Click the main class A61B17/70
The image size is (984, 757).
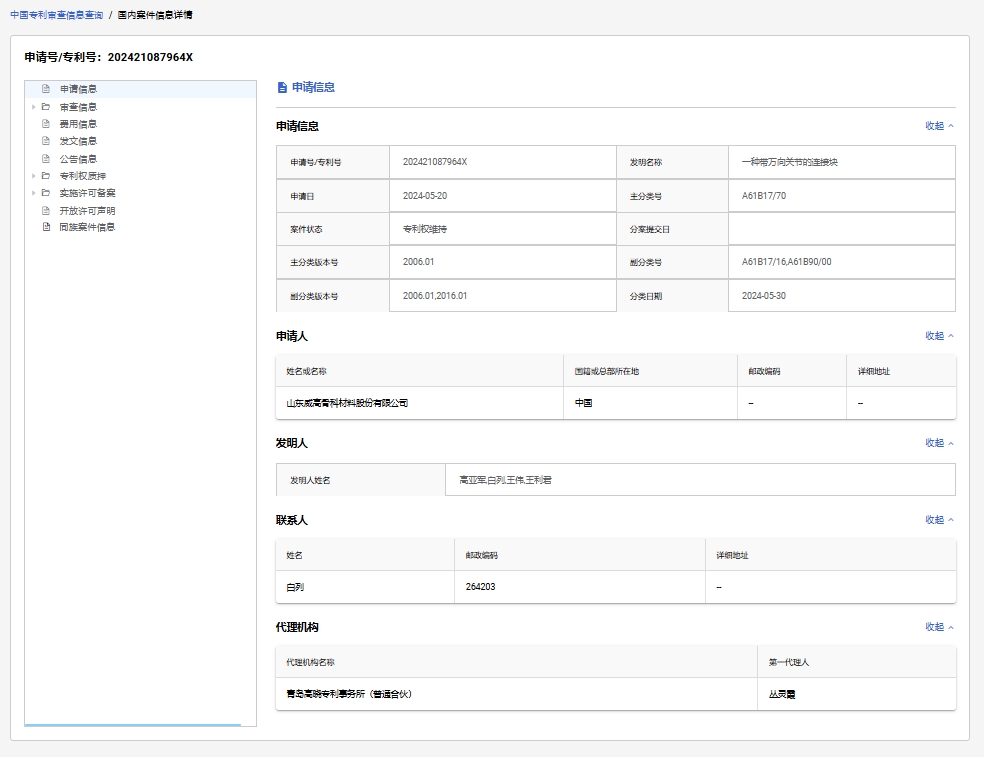pos(764,196)
